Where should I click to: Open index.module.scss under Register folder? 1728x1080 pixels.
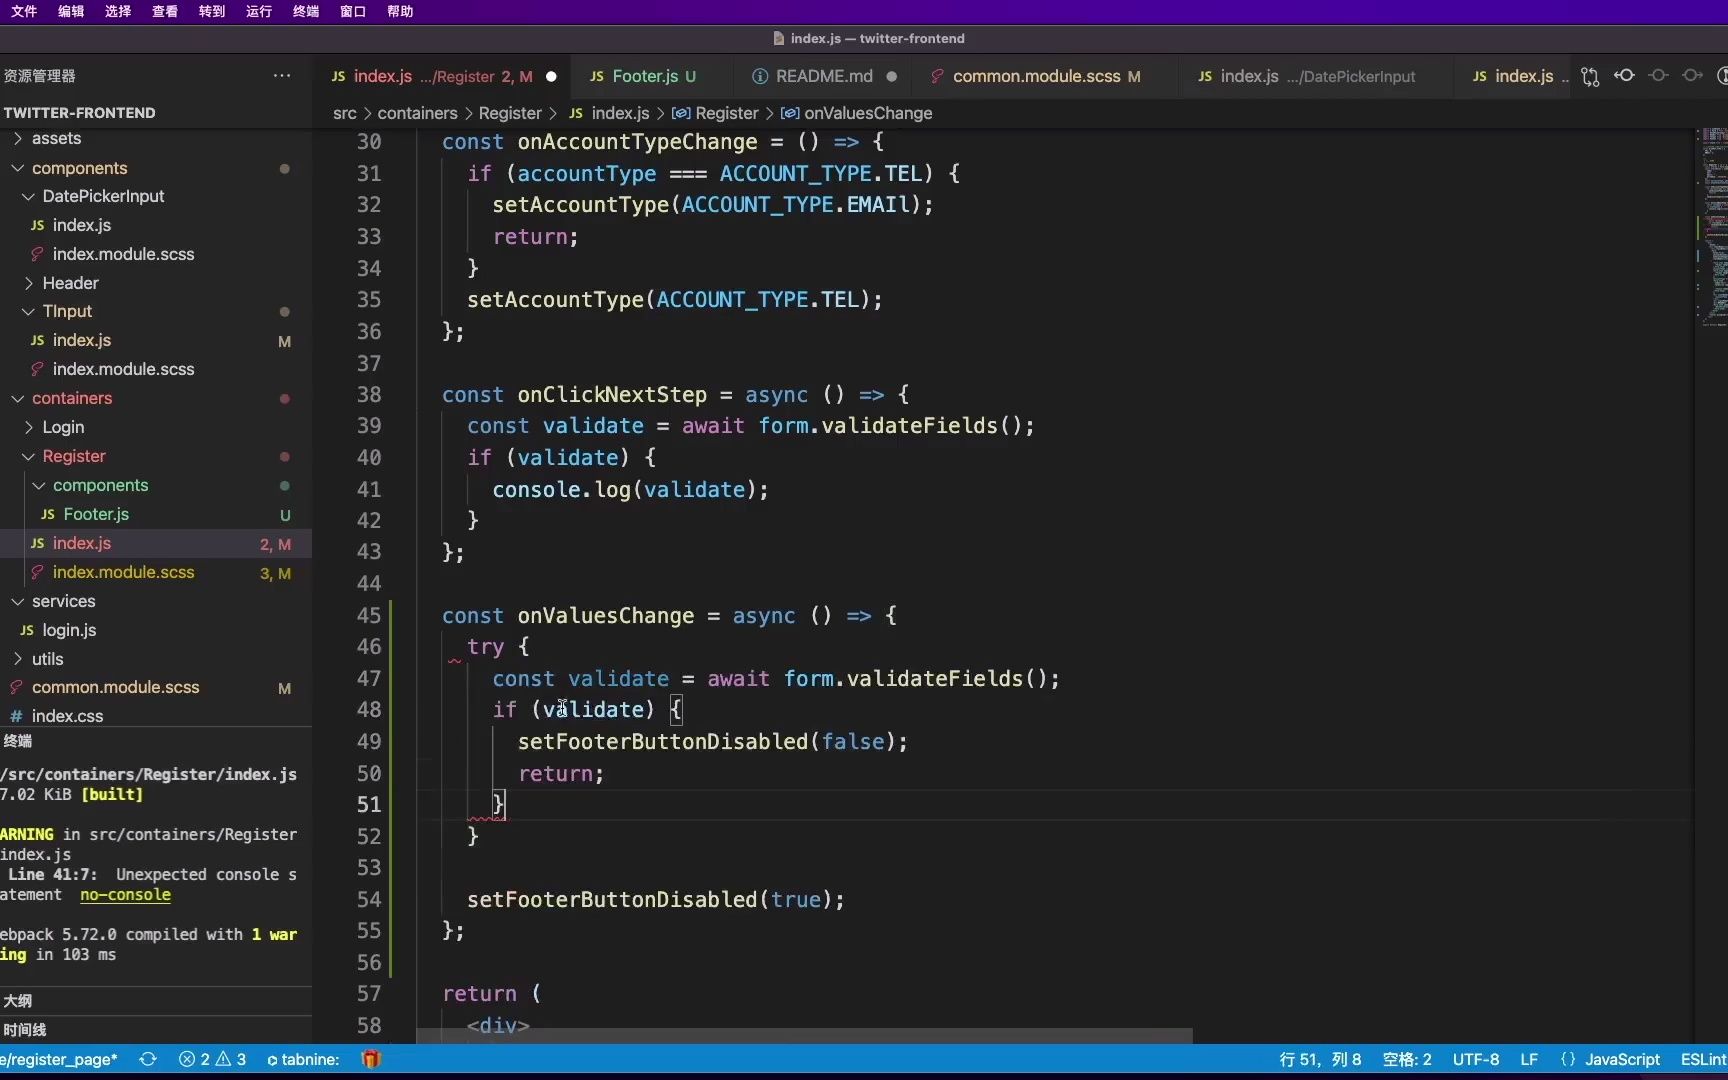(x=156, y=572)
